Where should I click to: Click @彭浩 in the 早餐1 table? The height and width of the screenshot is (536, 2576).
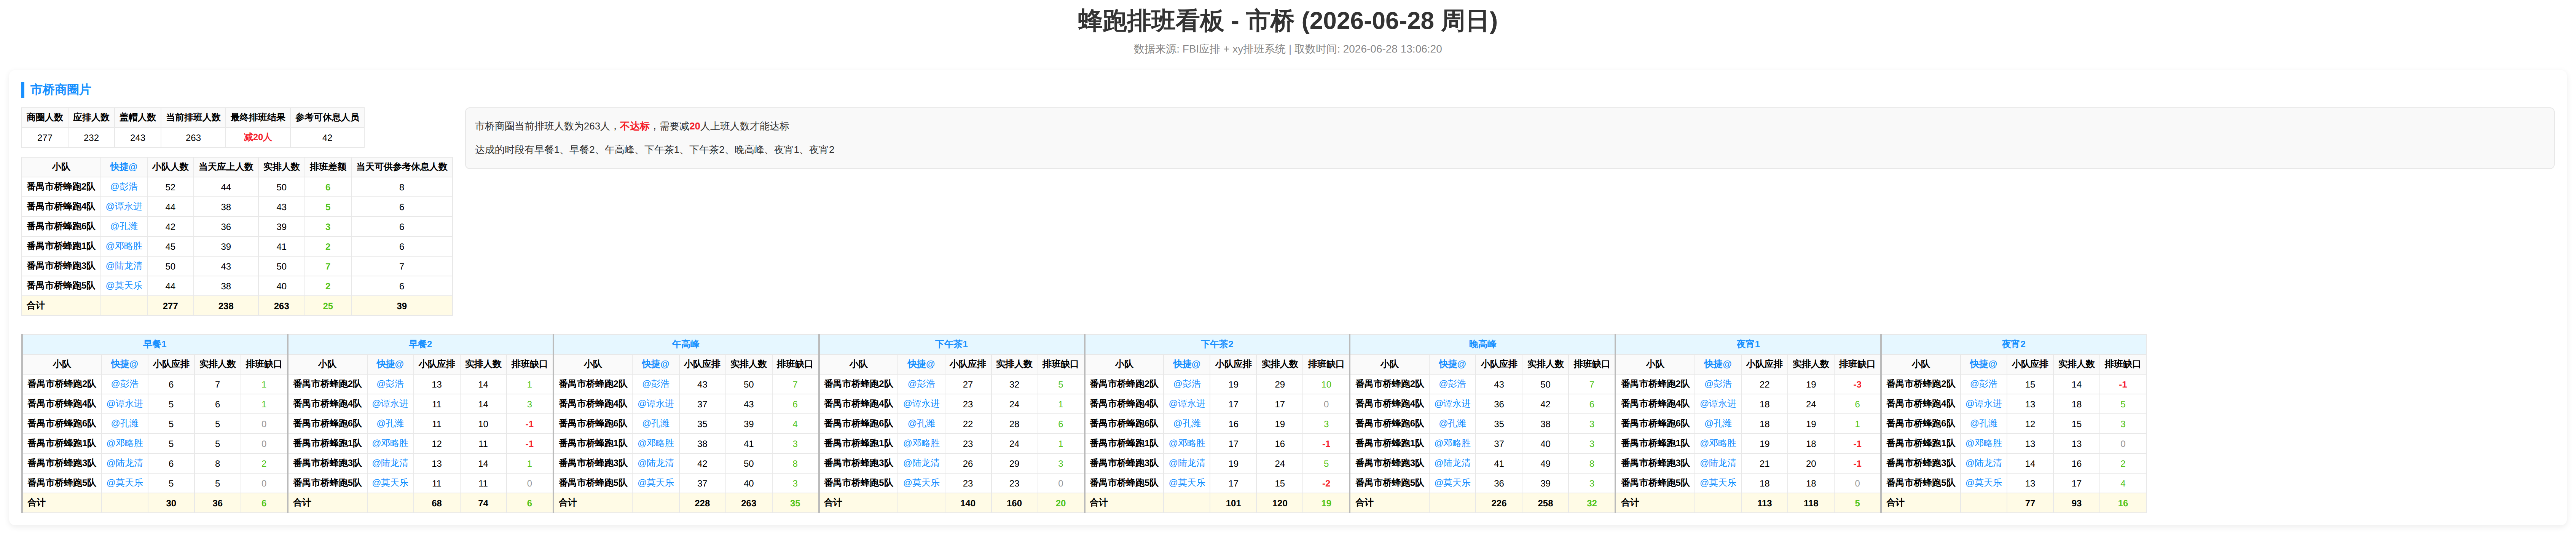(125, 384)
